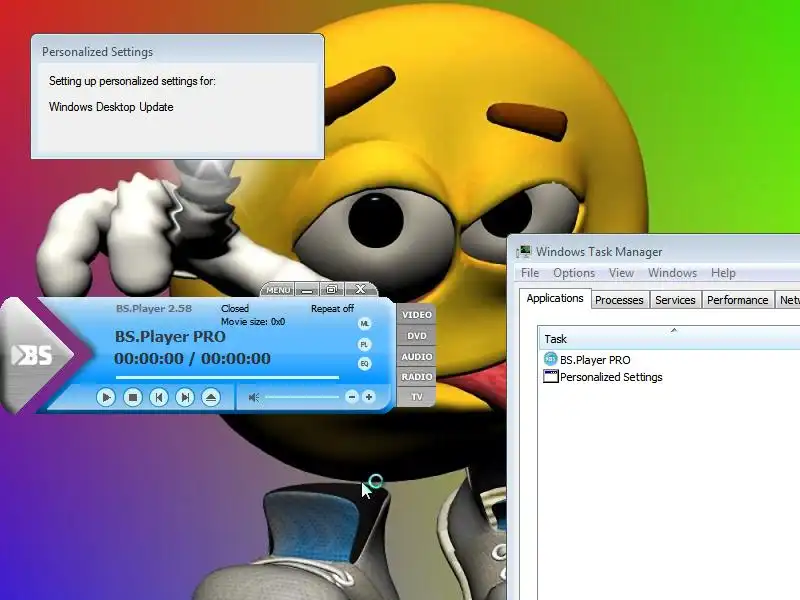
Task: Toggle the Repeat off indicator
Action: coord(332,309)
